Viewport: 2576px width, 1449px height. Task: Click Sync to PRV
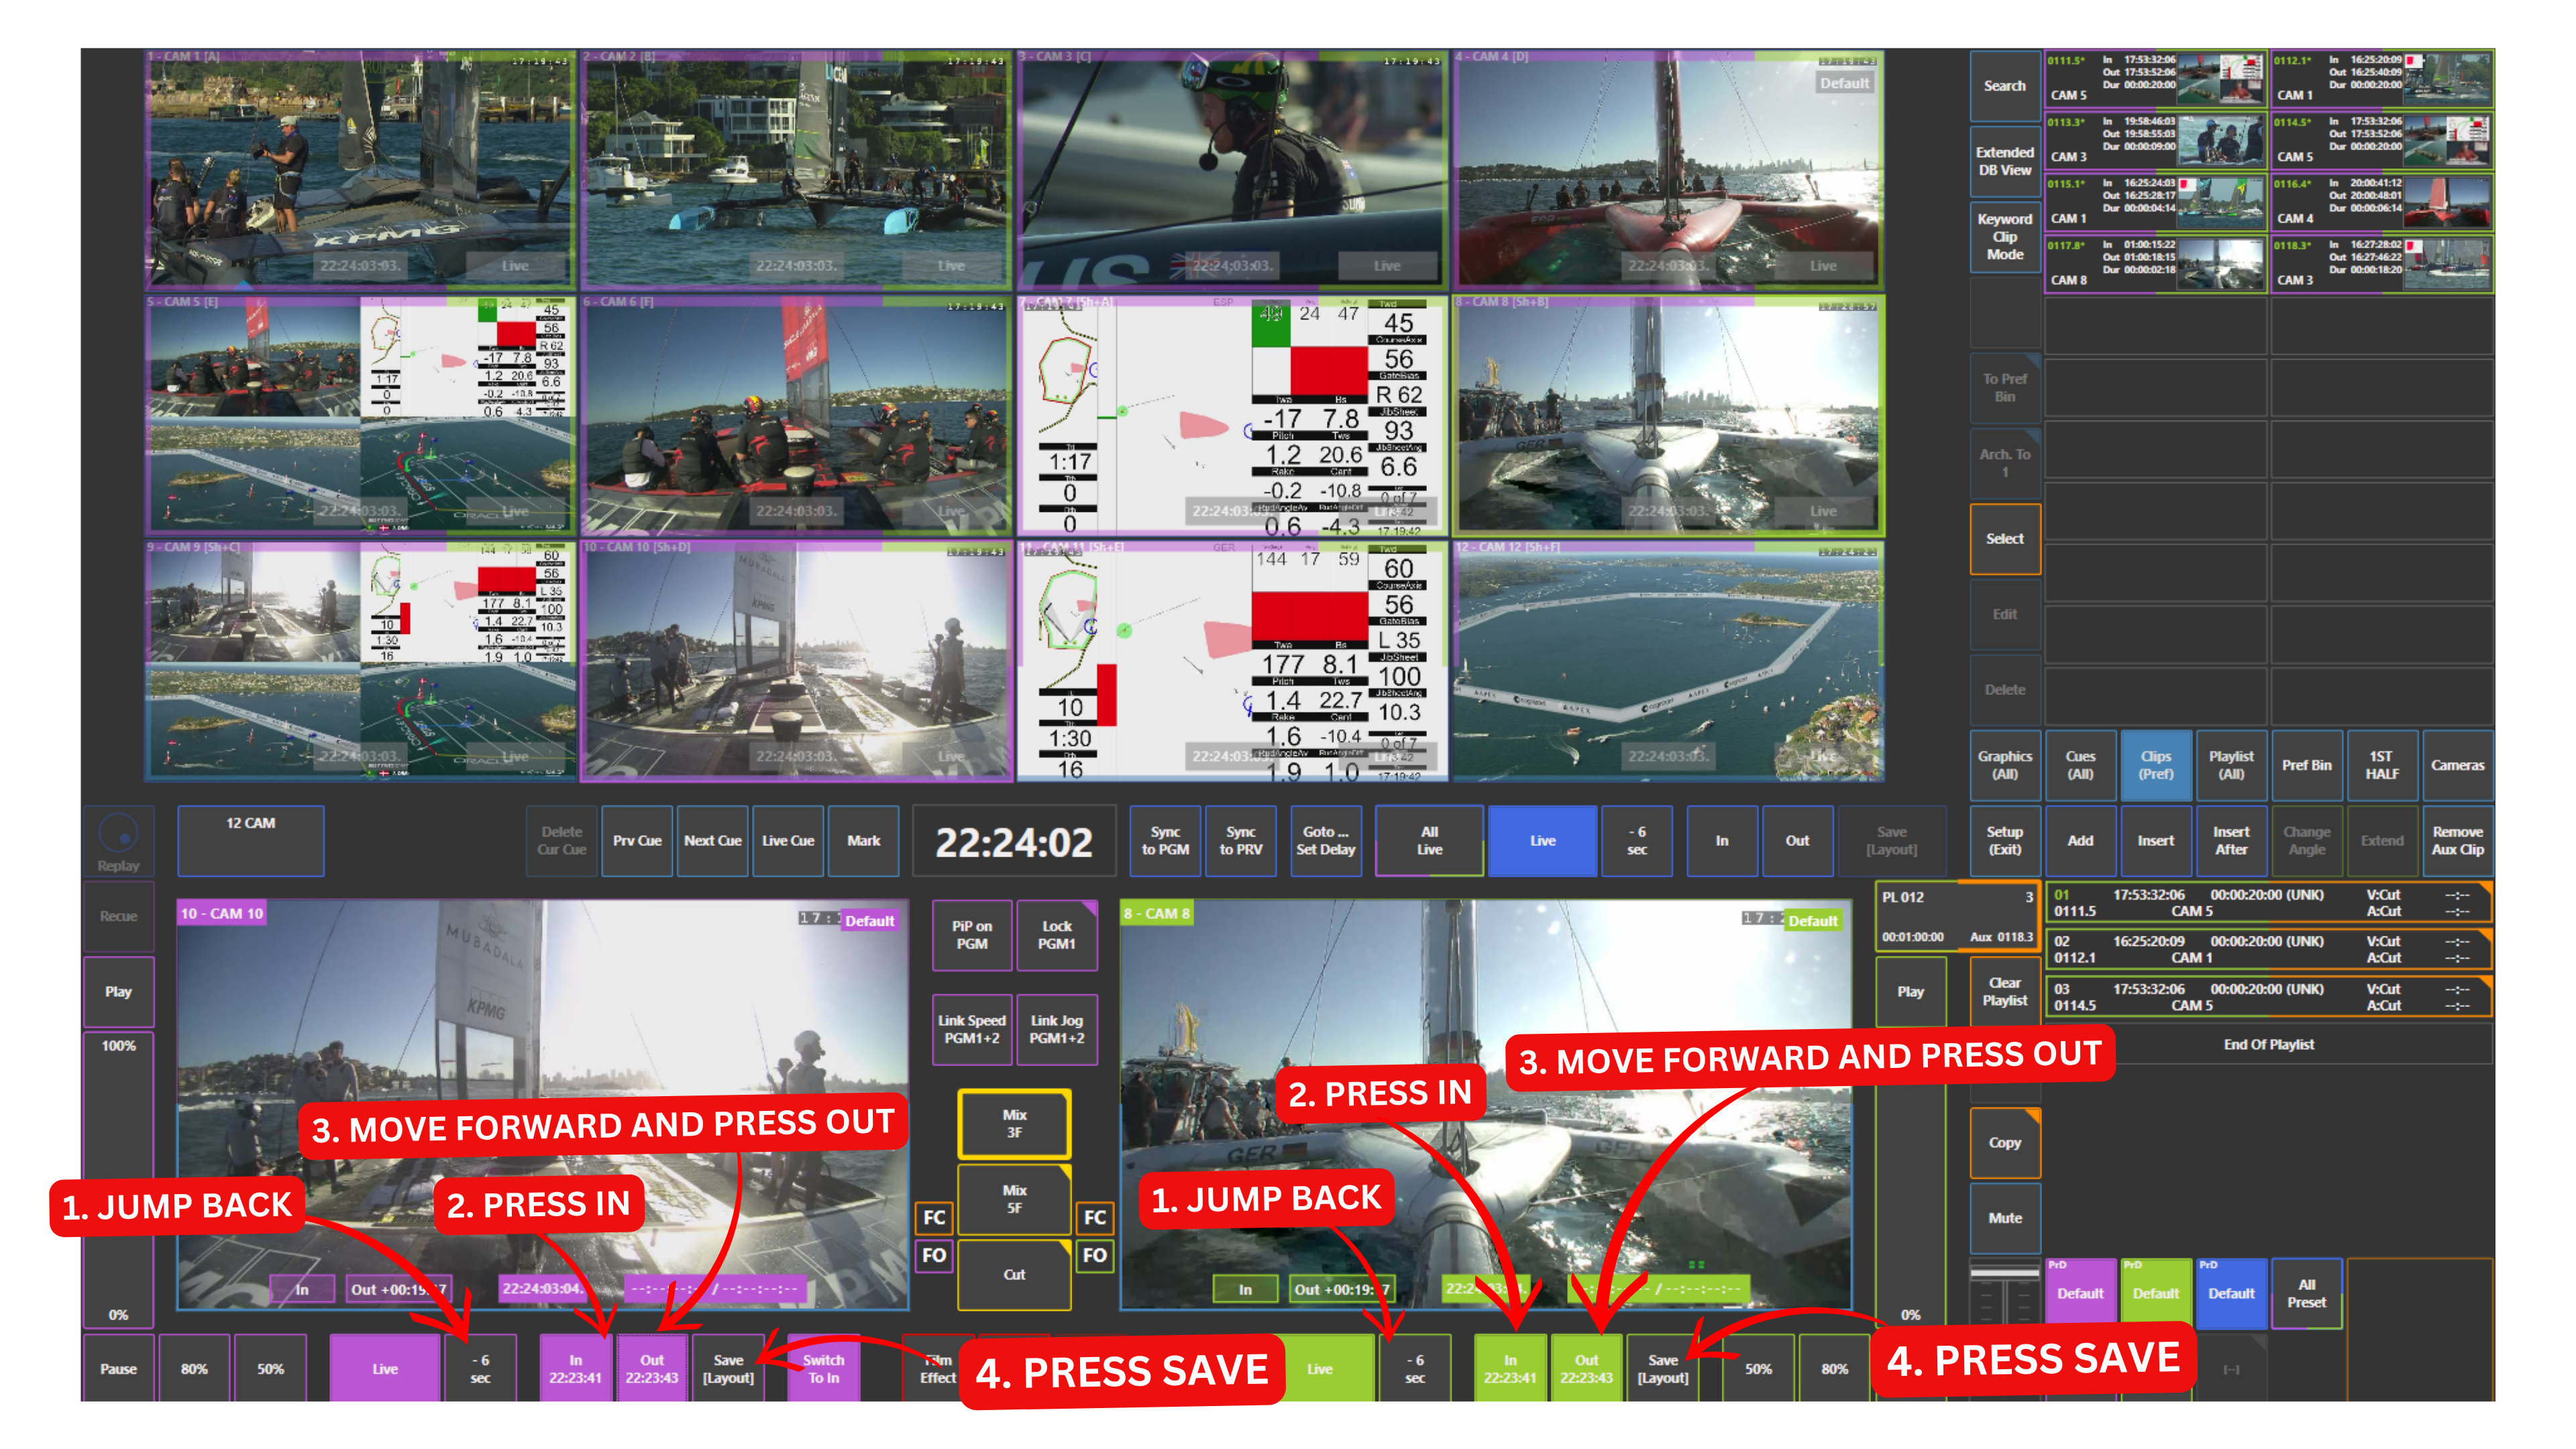pyautogui.click(x=1240, y=841)
